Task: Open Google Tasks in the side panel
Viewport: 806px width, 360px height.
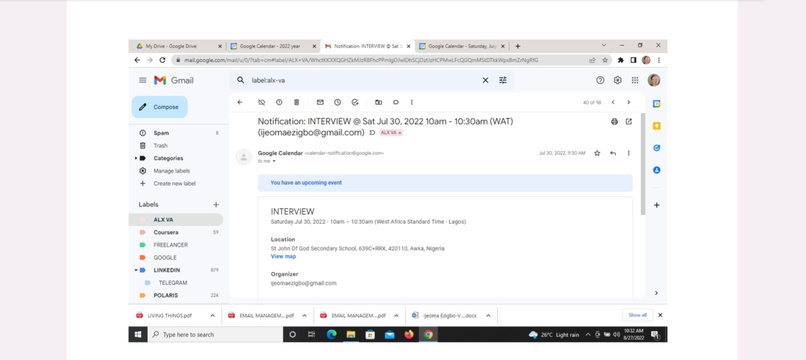Action: [656, 148]
